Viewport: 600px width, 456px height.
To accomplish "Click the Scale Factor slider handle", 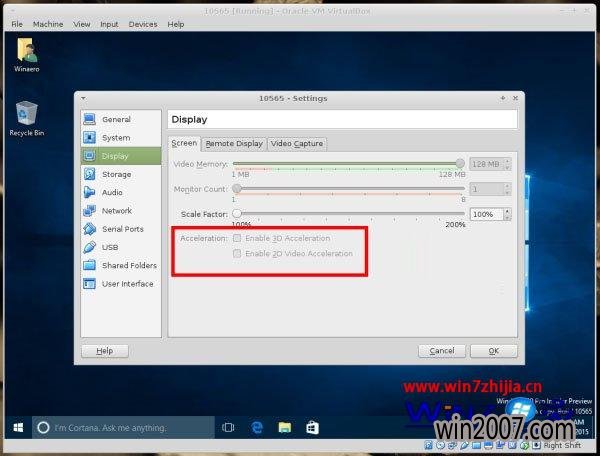I will coord(237,213).
